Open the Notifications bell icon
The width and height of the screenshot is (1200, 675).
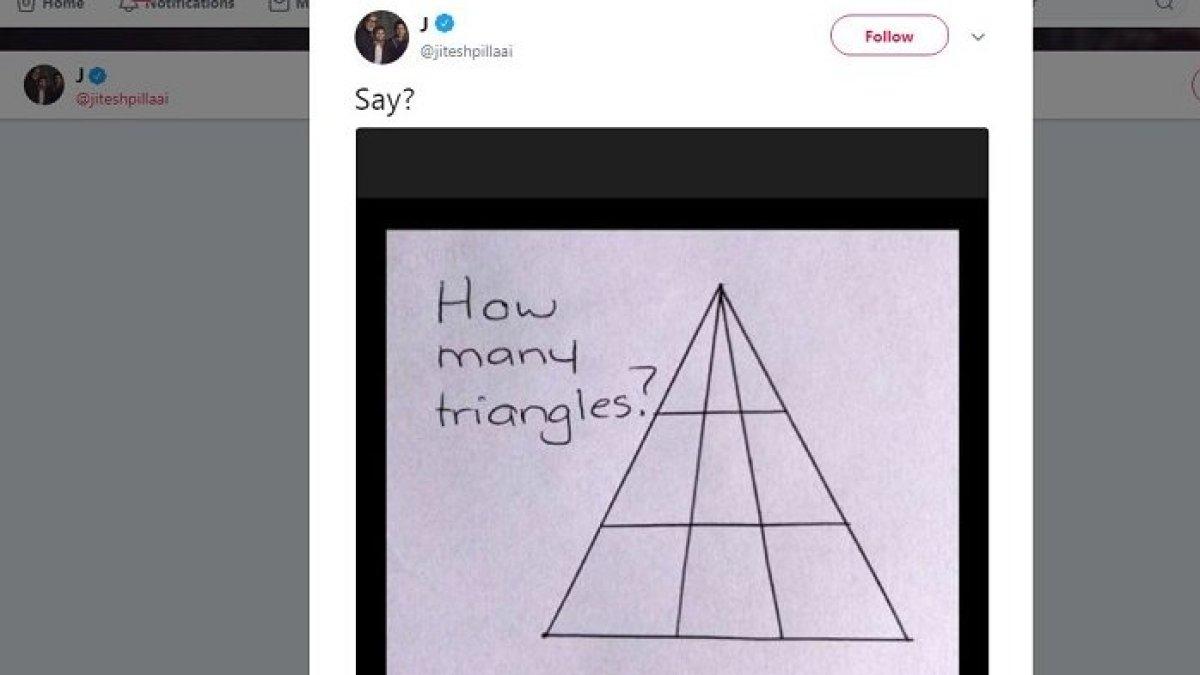tap(128, 4)
